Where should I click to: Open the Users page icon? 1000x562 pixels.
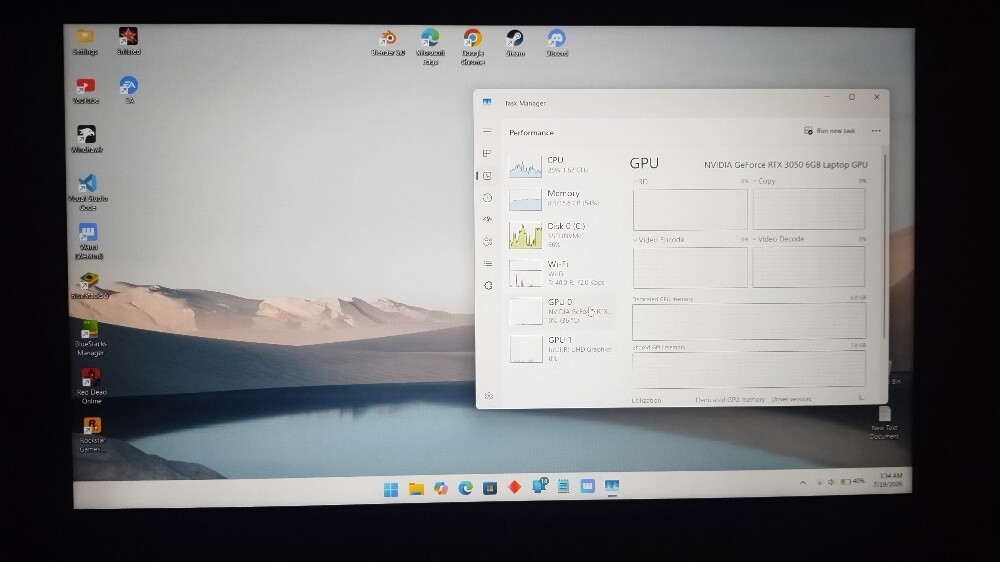[488, 242]
